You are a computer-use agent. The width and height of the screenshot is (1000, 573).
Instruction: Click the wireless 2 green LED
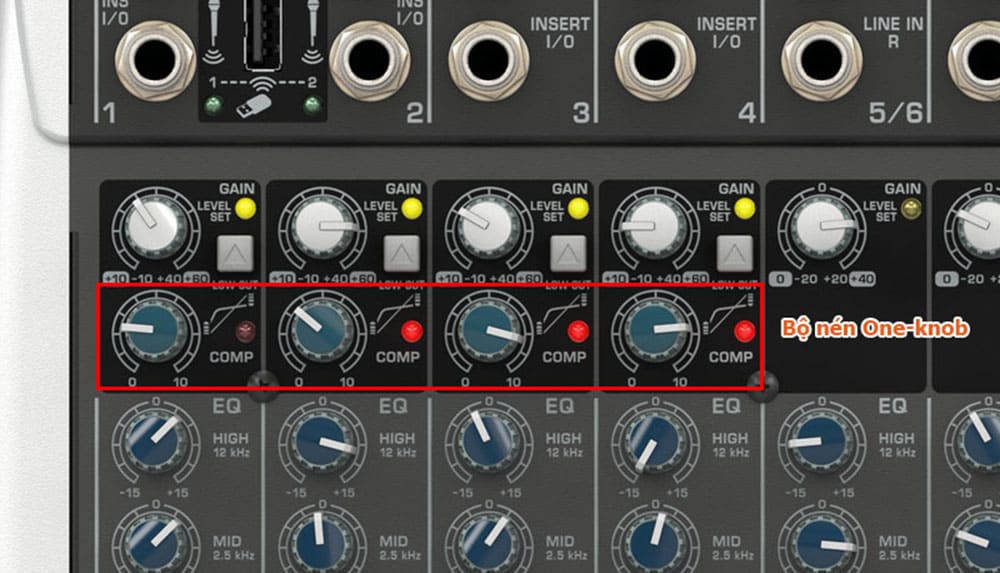[x=312, y=104]
